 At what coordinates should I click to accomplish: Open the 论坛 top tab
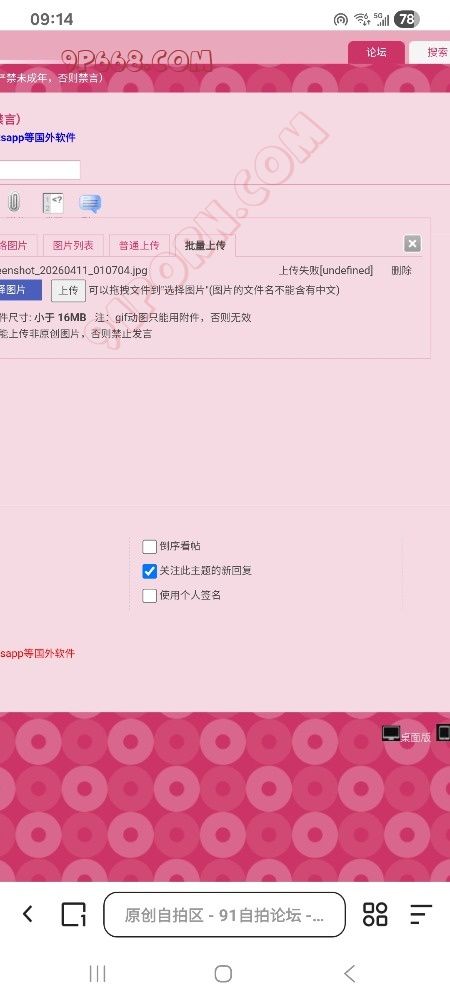click(x=376, y=52)
